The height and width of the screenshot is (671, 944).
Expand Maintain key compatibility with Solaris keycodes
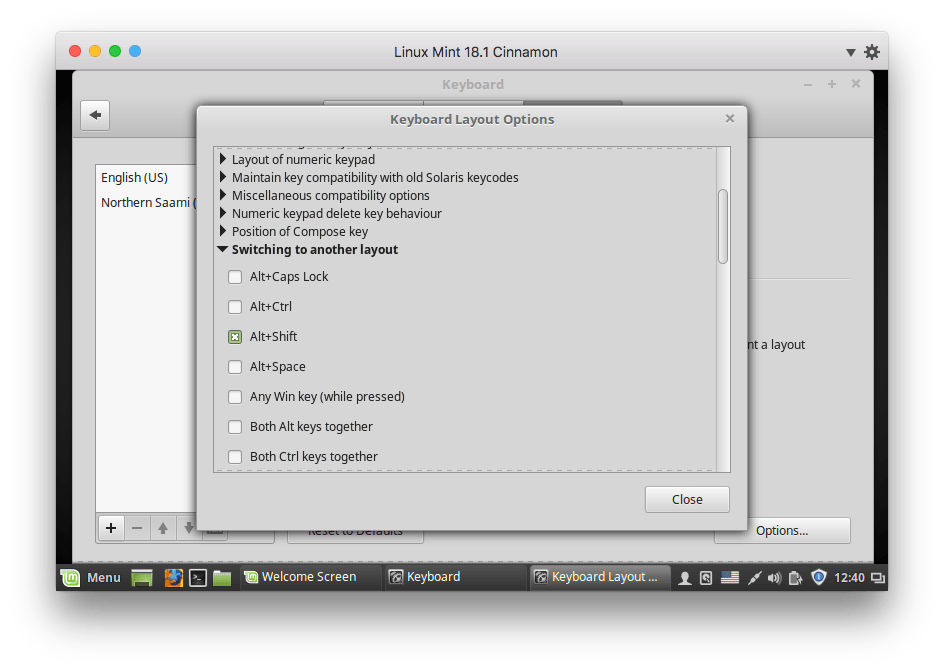tap(223, 177)
